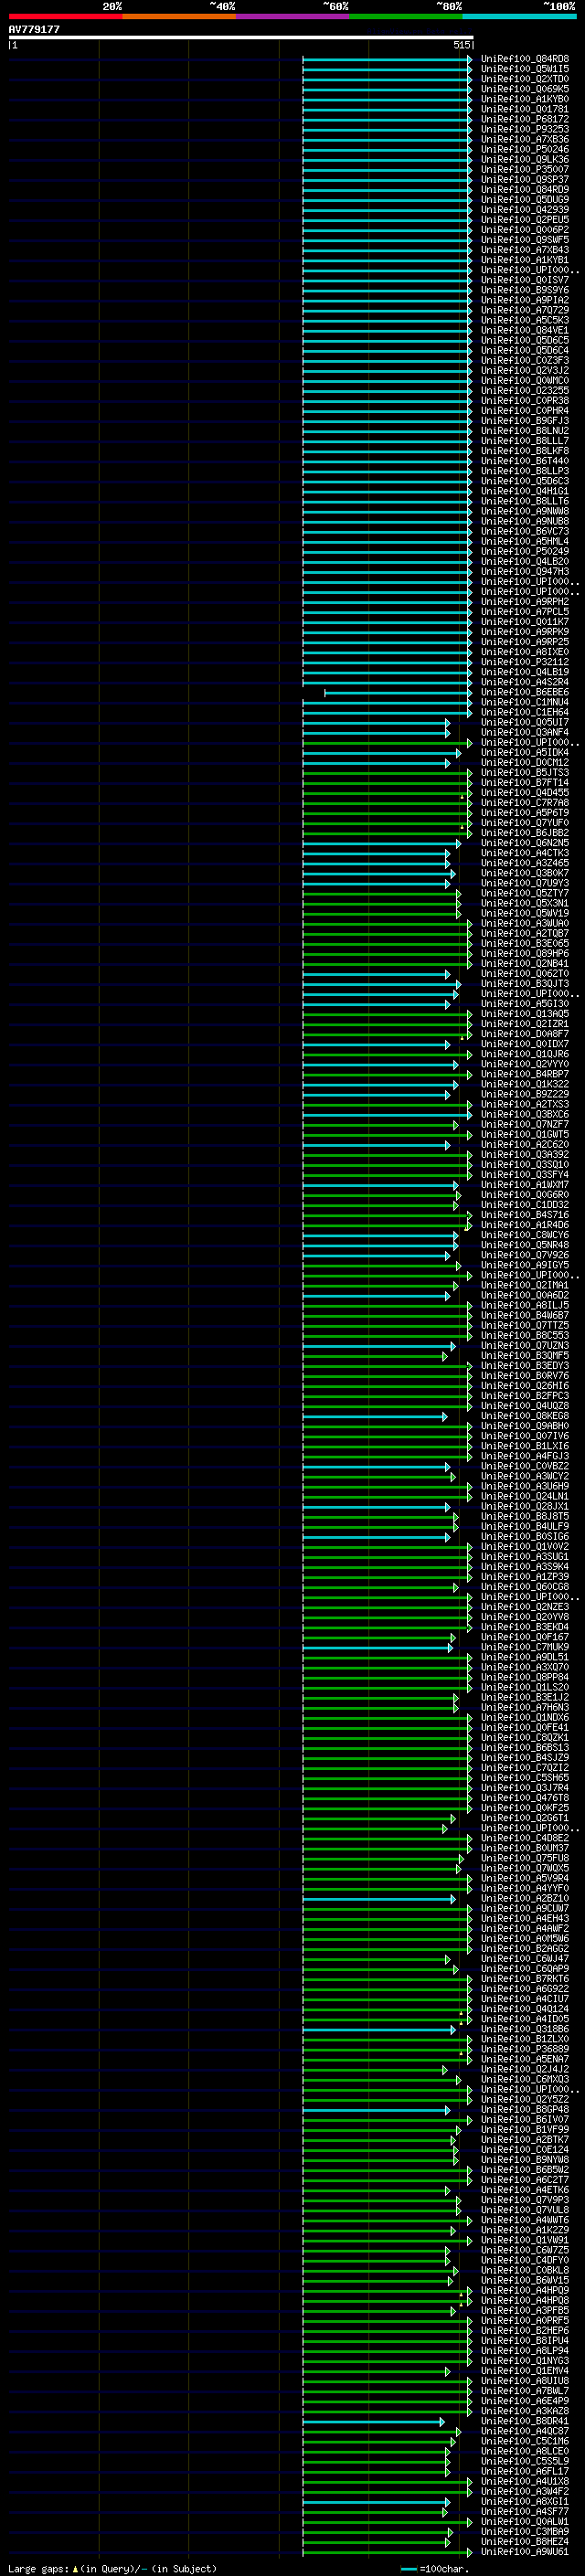Select the UniRef100_Q0ISV7 label
585x2576 pixels.
pos(525,280)
